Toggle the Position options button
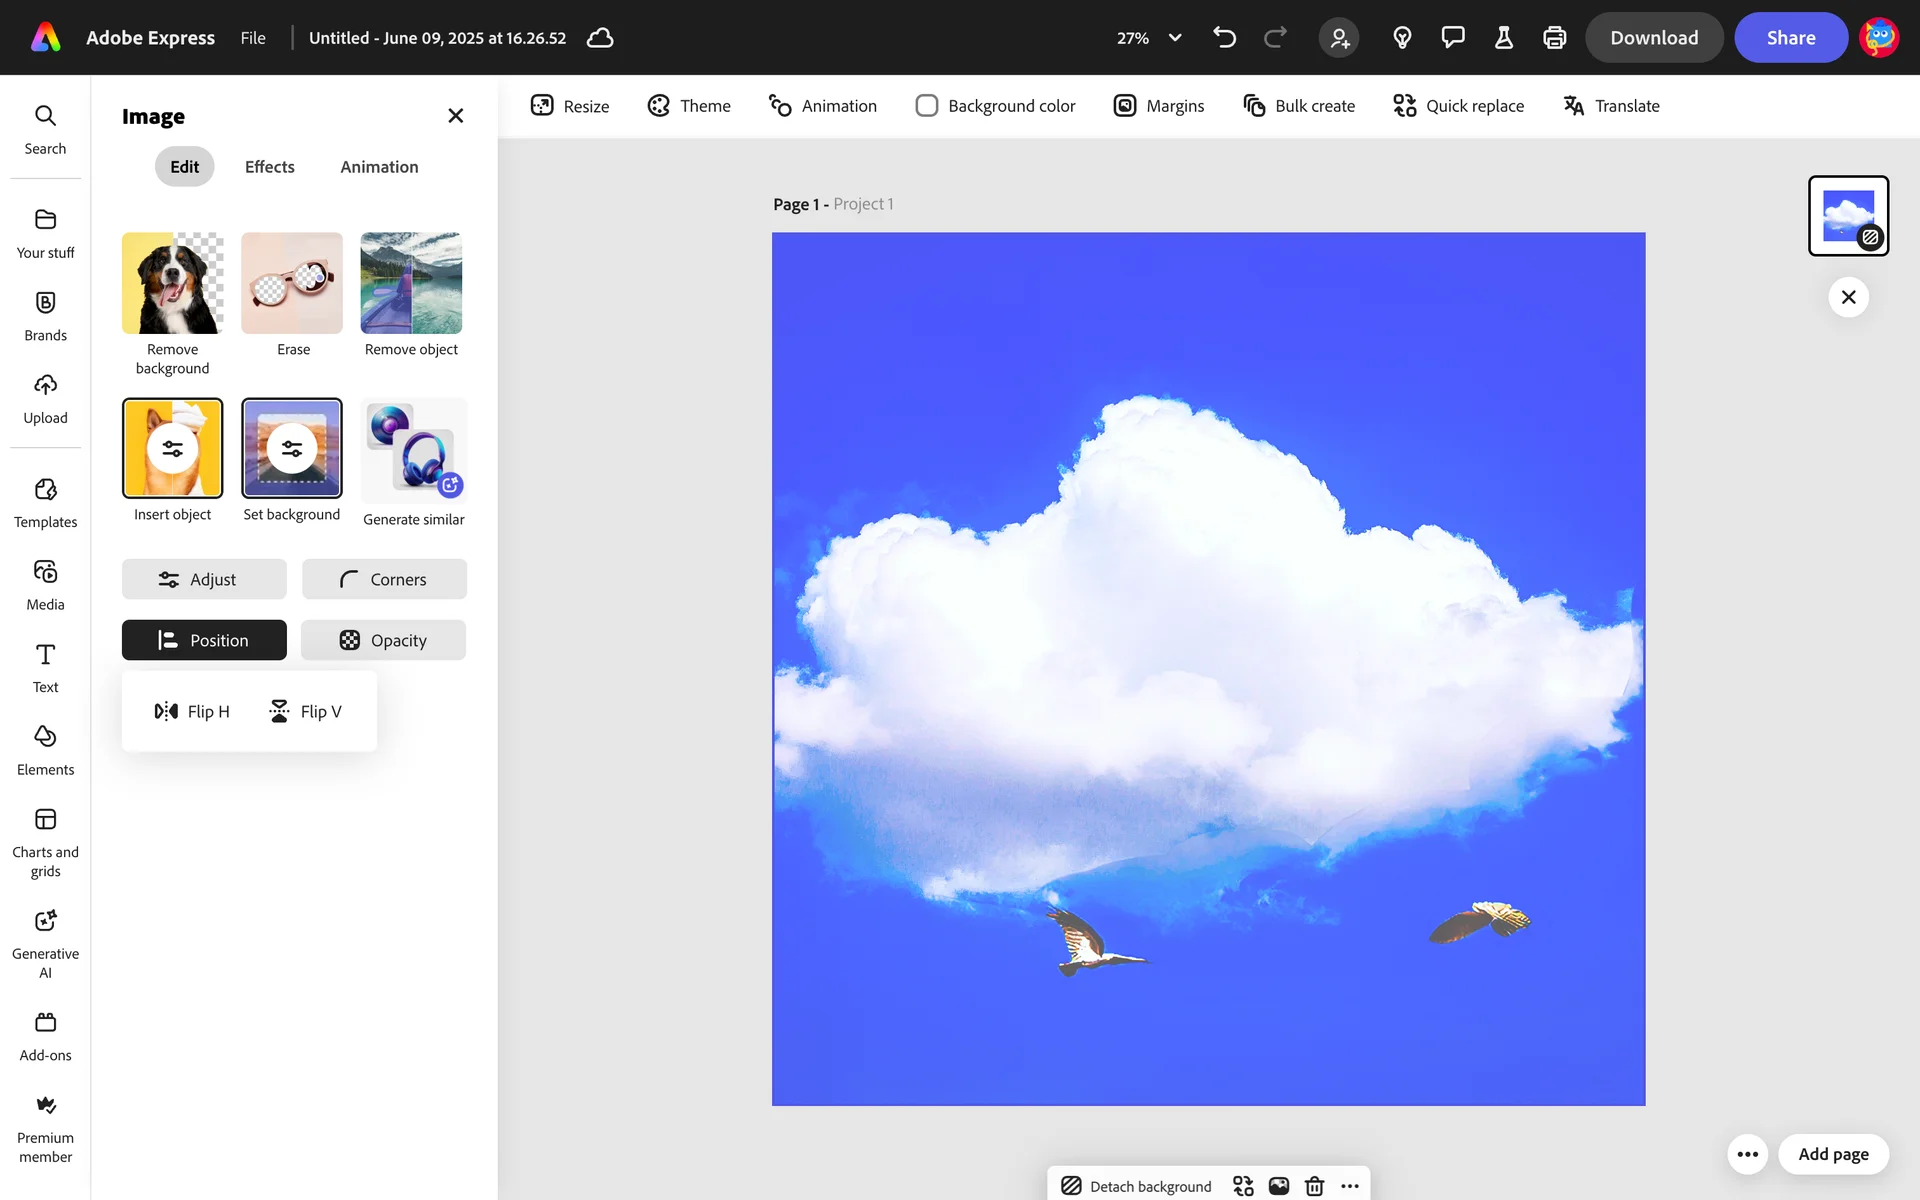1920x1200 pixels. (x=204, y=640)
